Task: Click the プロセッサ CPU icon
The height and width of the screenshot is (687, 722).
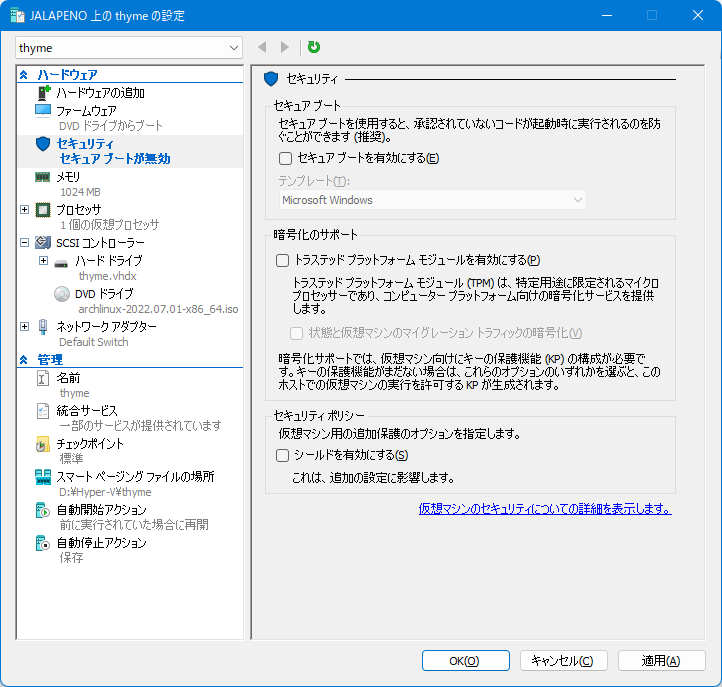Action: [43, 210]
